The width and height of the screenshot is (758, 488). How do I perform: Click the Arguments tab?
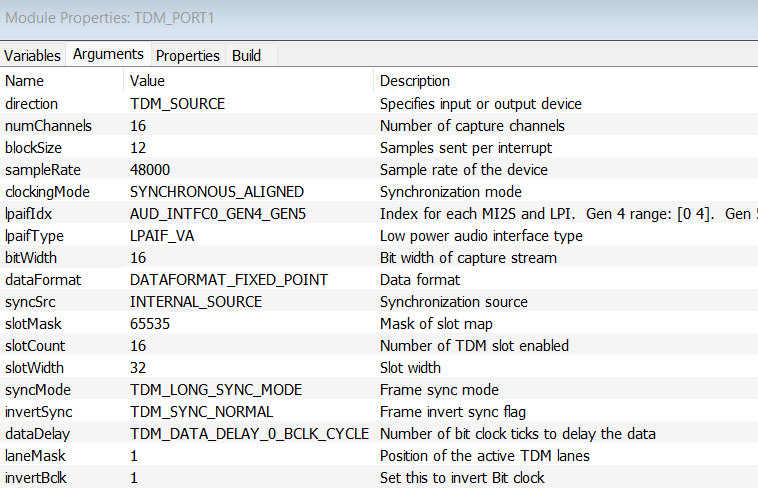(108, 55)
